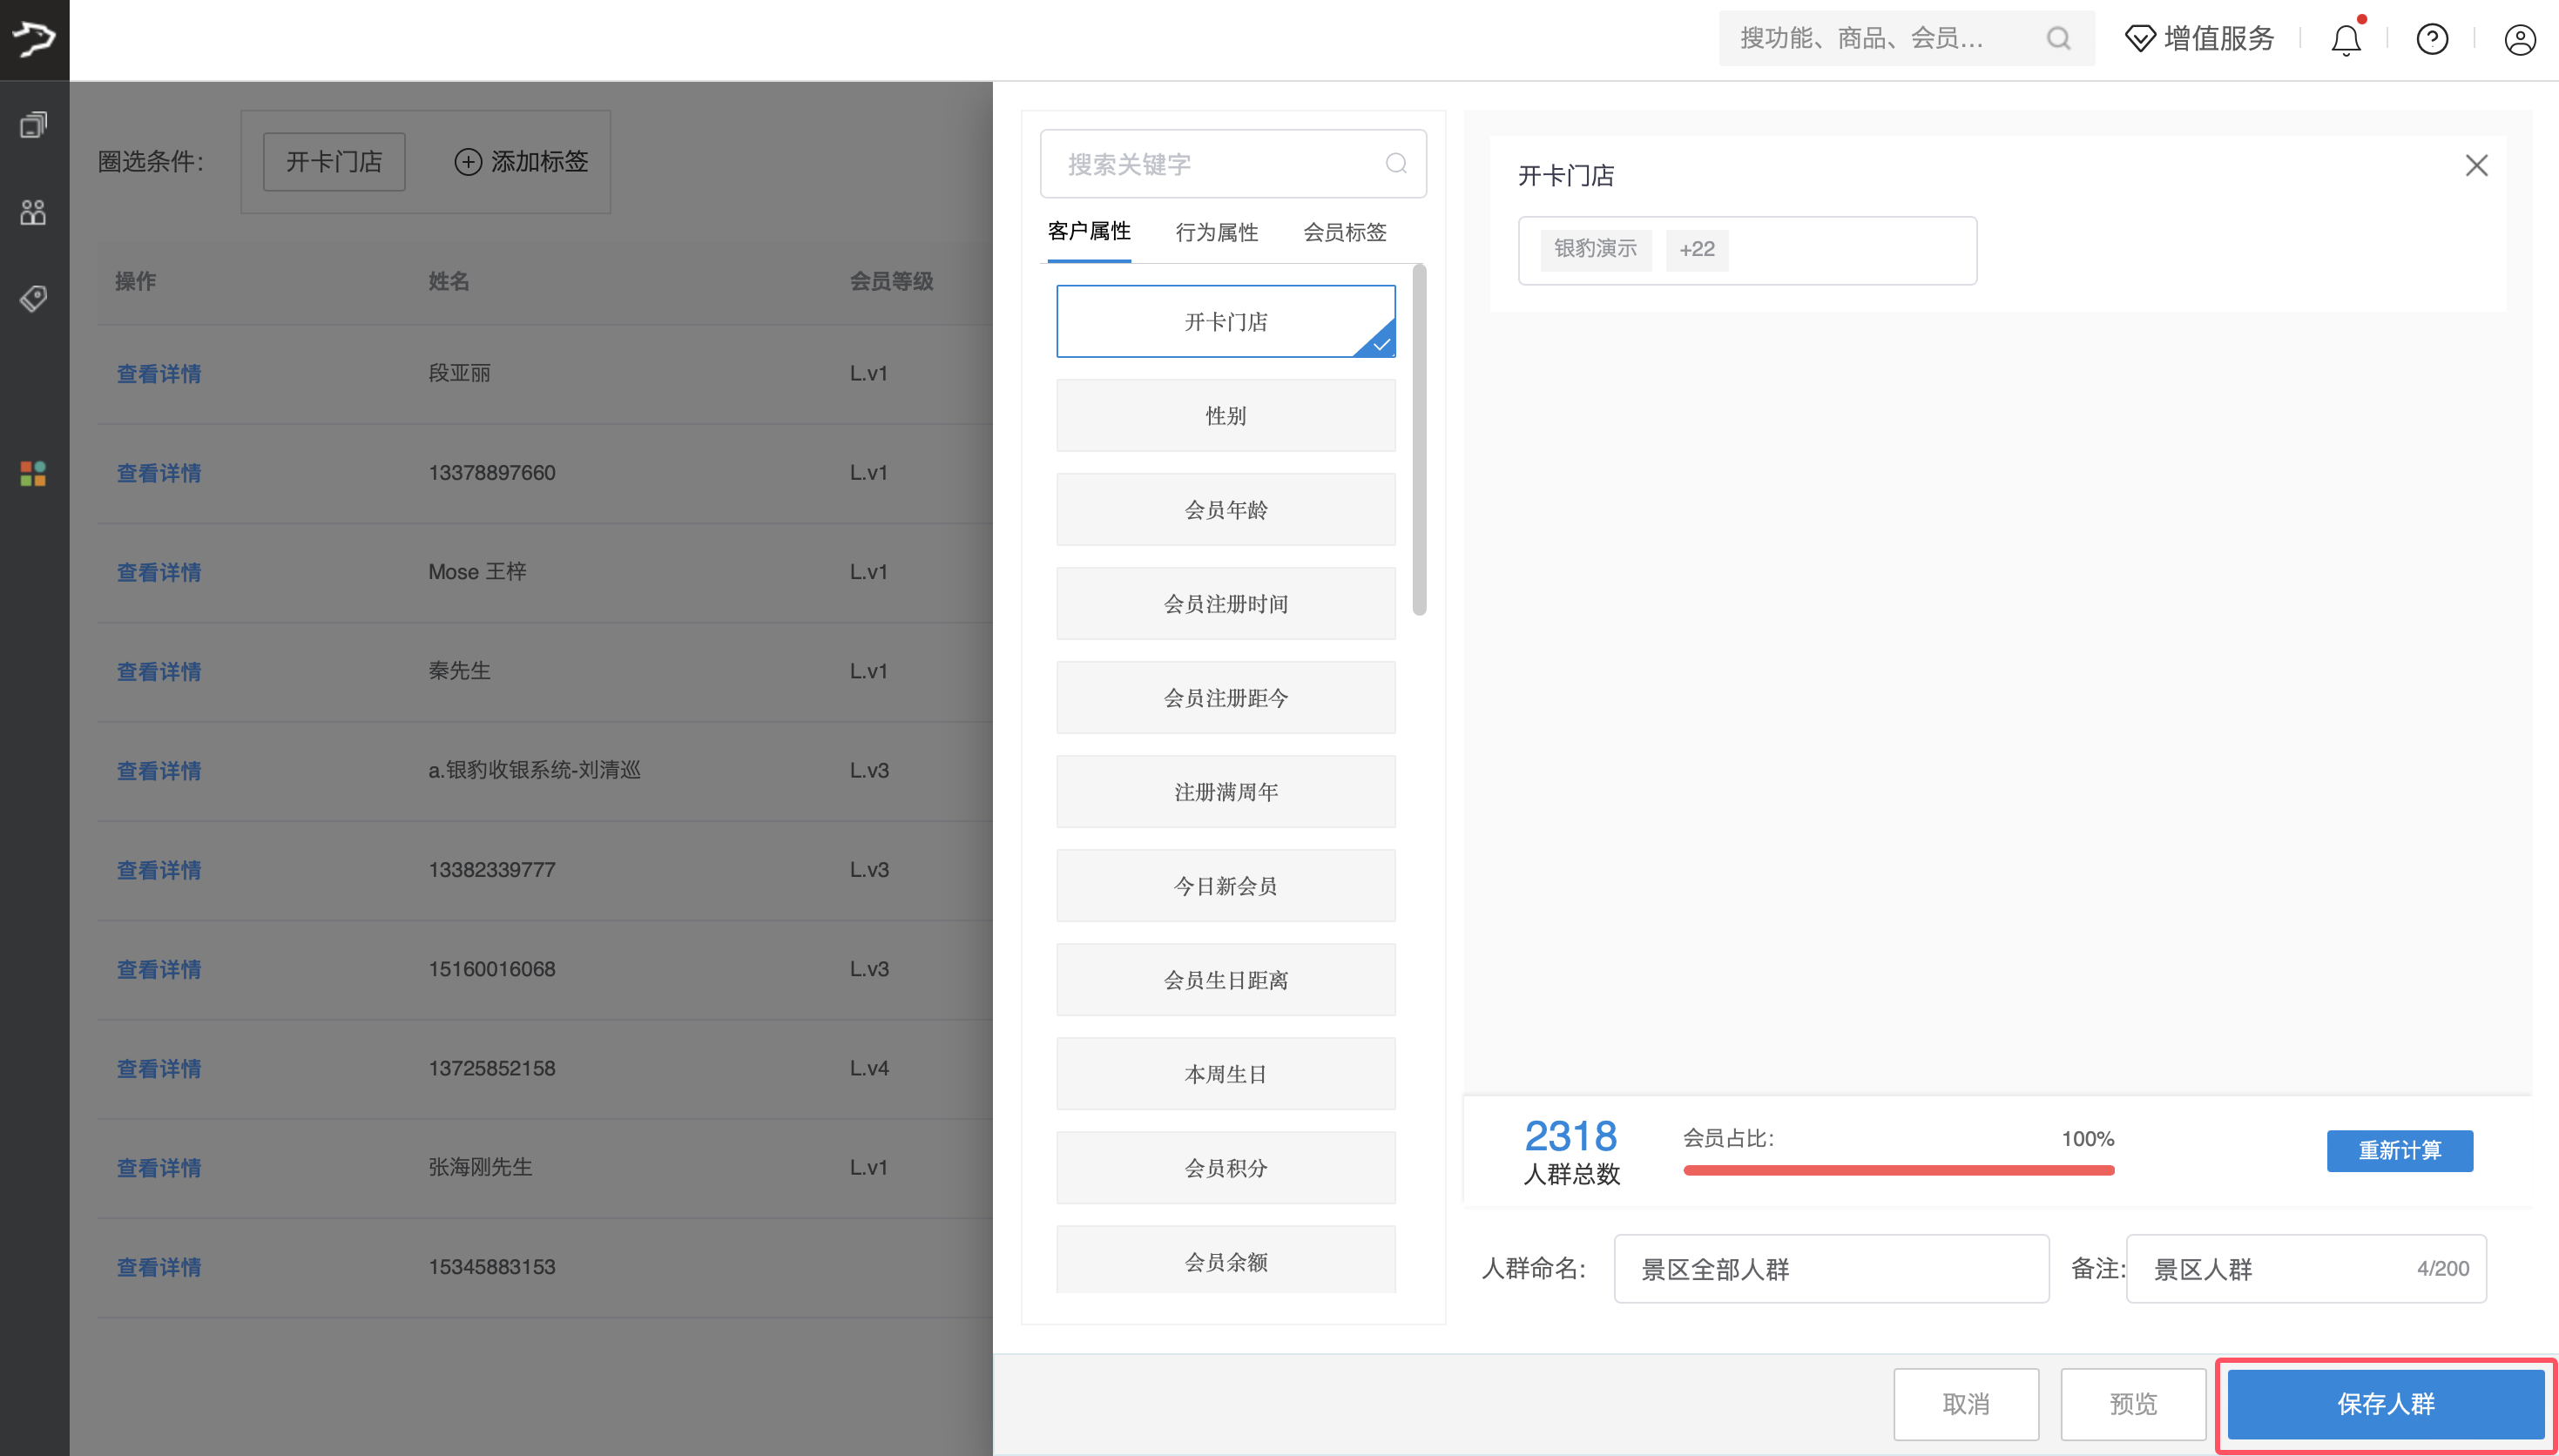Viewport: 2559px width, 1456px height.
Task: Click the red 会员占比 progress bar
Action: click(x=1897, y=1168)
